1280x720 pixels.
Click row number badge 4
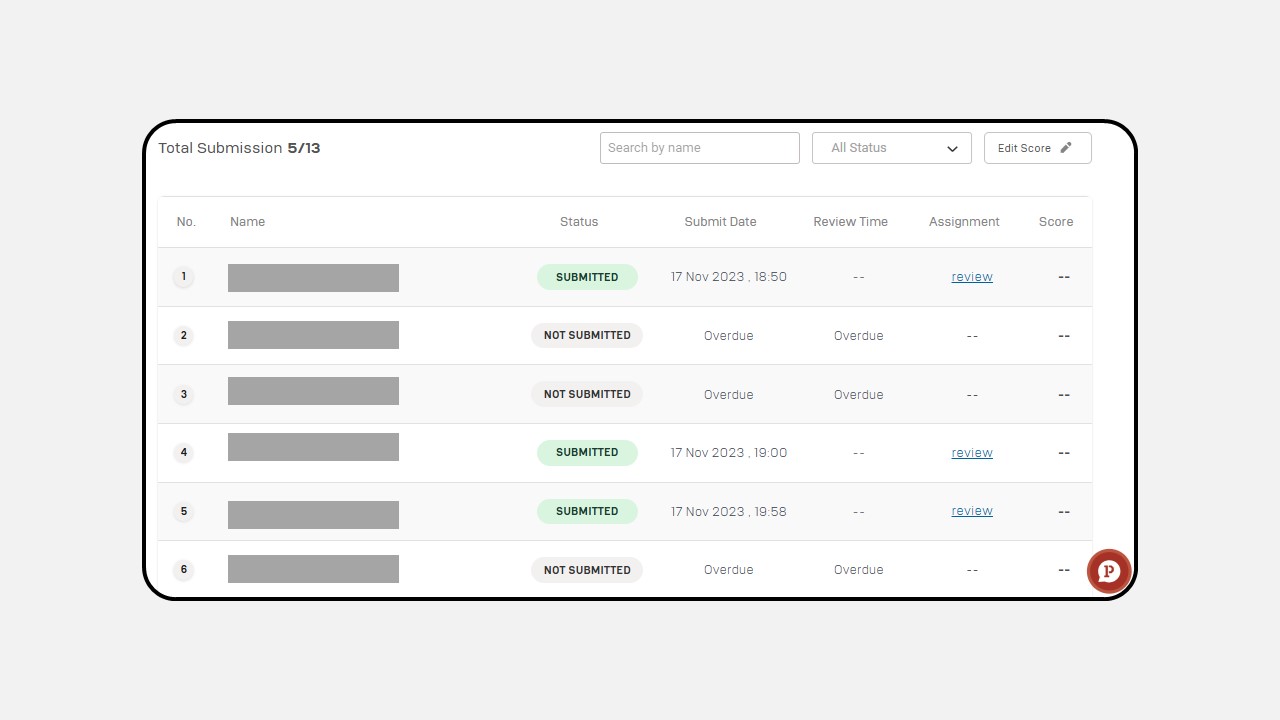coord(183,452)
